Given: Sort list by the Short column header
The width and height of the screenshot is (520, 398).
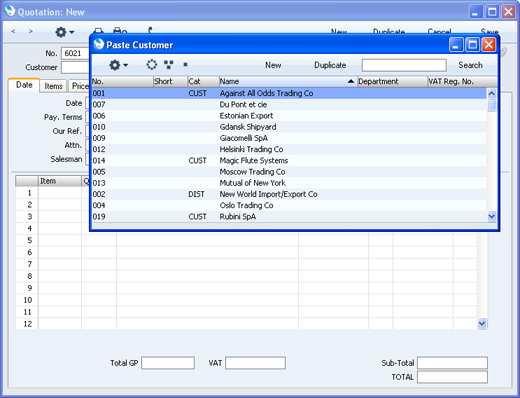Looking at the screenshot, I should coord(170,81).
